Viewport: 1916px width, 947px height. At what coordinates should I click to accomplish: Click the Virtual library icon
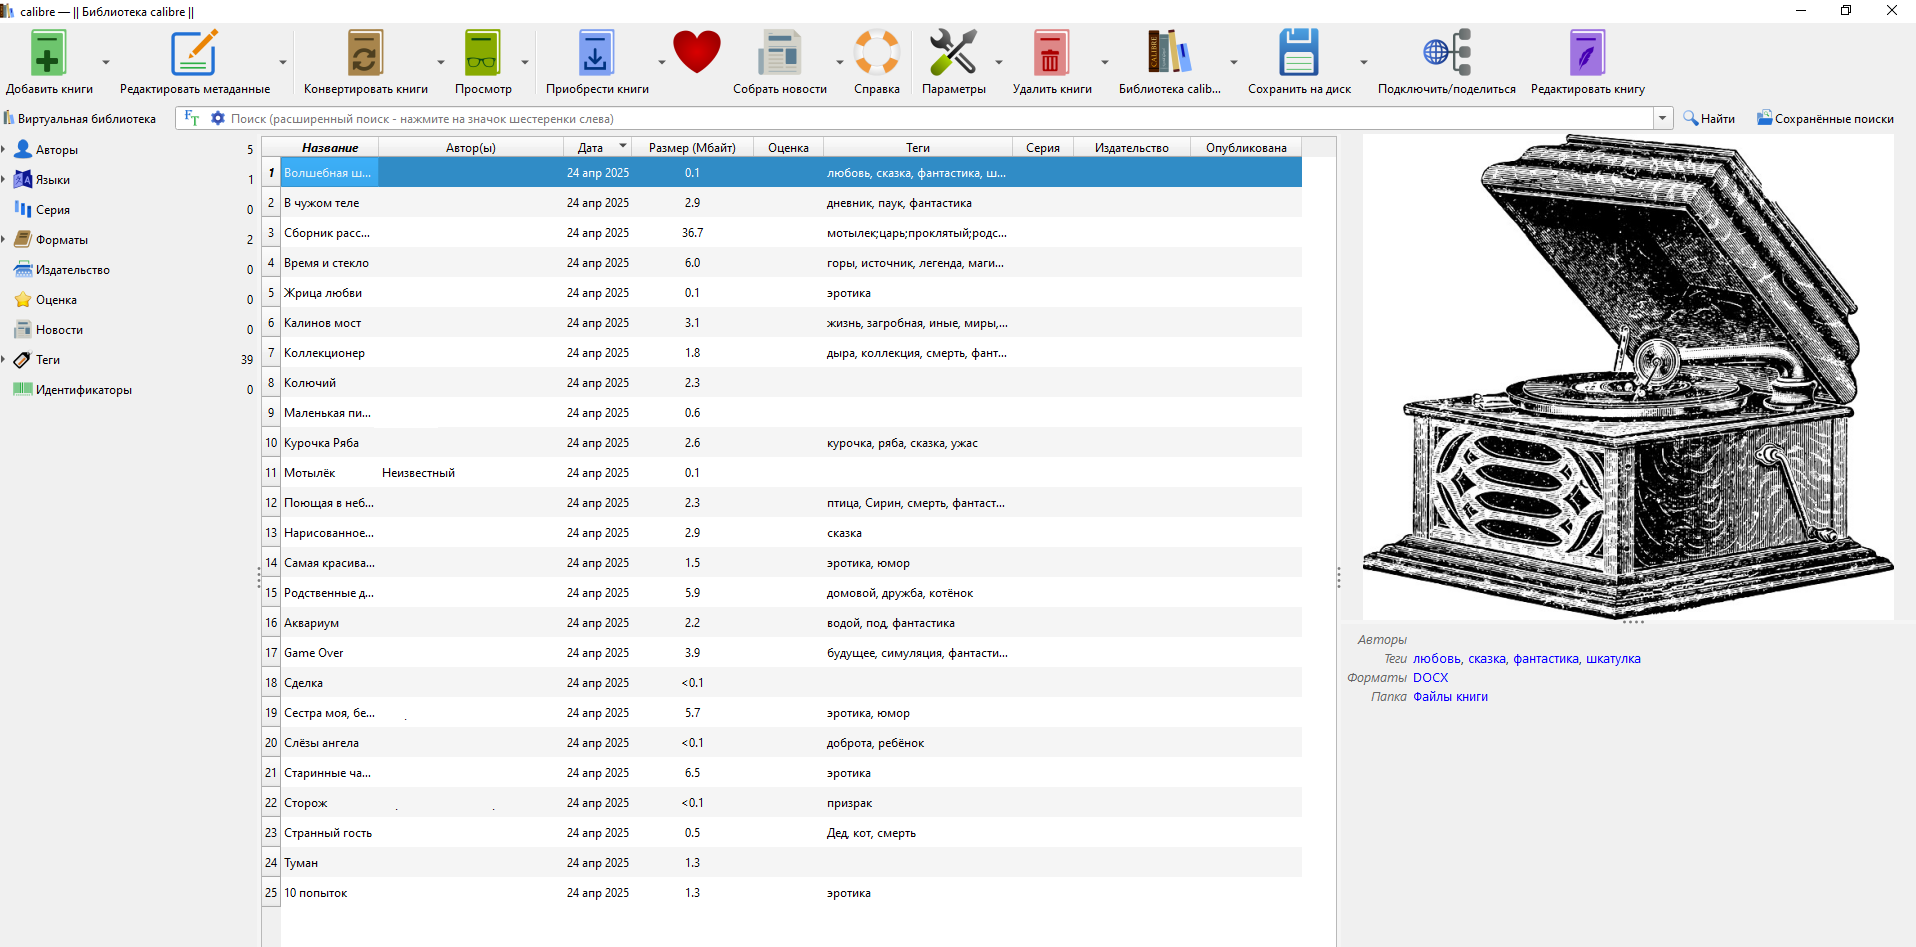(9, 118)
